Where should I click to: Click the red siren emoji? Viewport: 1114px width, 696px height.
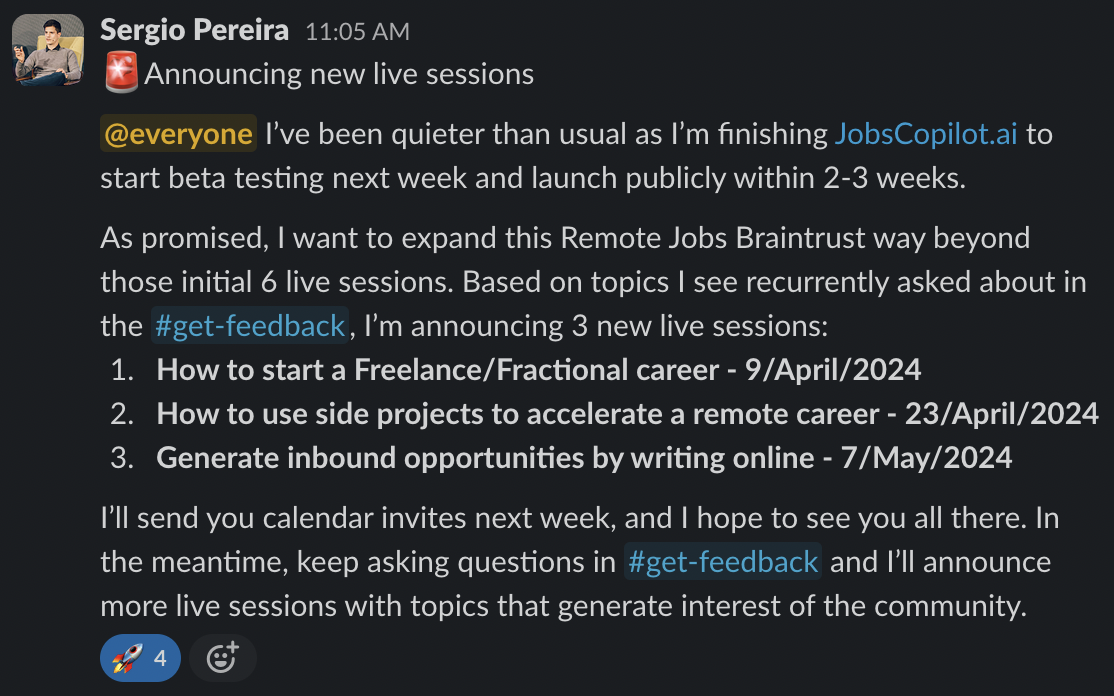121,72
